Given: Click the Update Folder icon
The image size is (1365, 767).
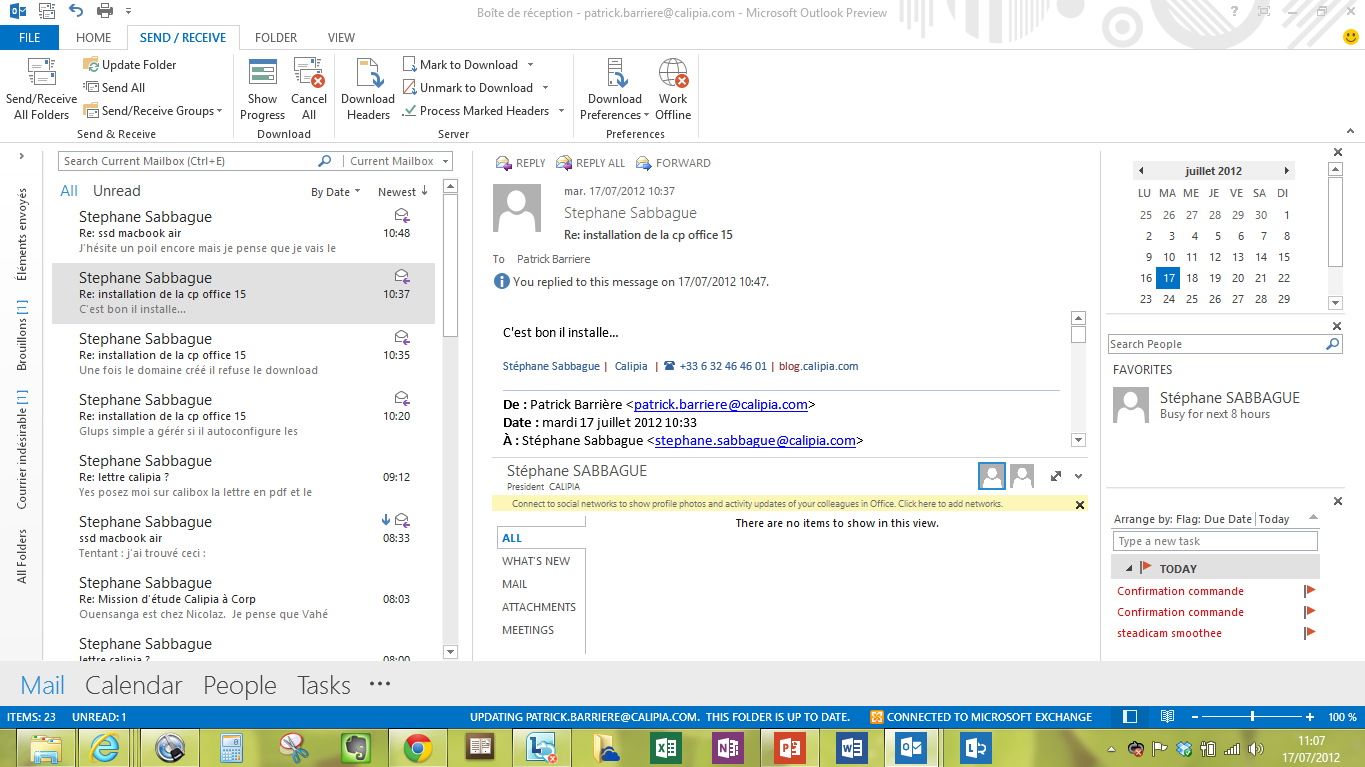Looking at the screenshot, I should click(91, 65).
